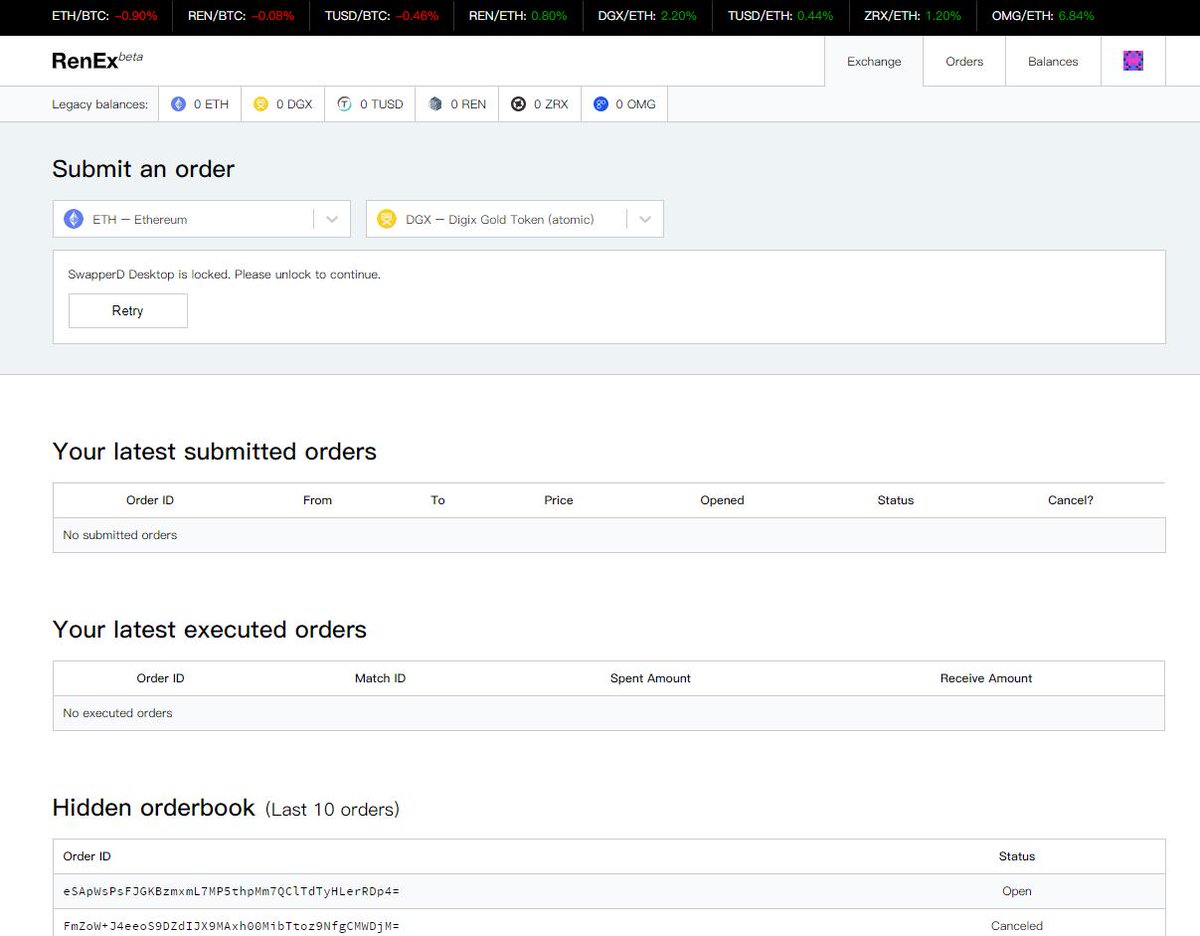Click the Order ID header in hidden orderbook
The height and width of the screenshot is (936, 1200).
point(87,856)
